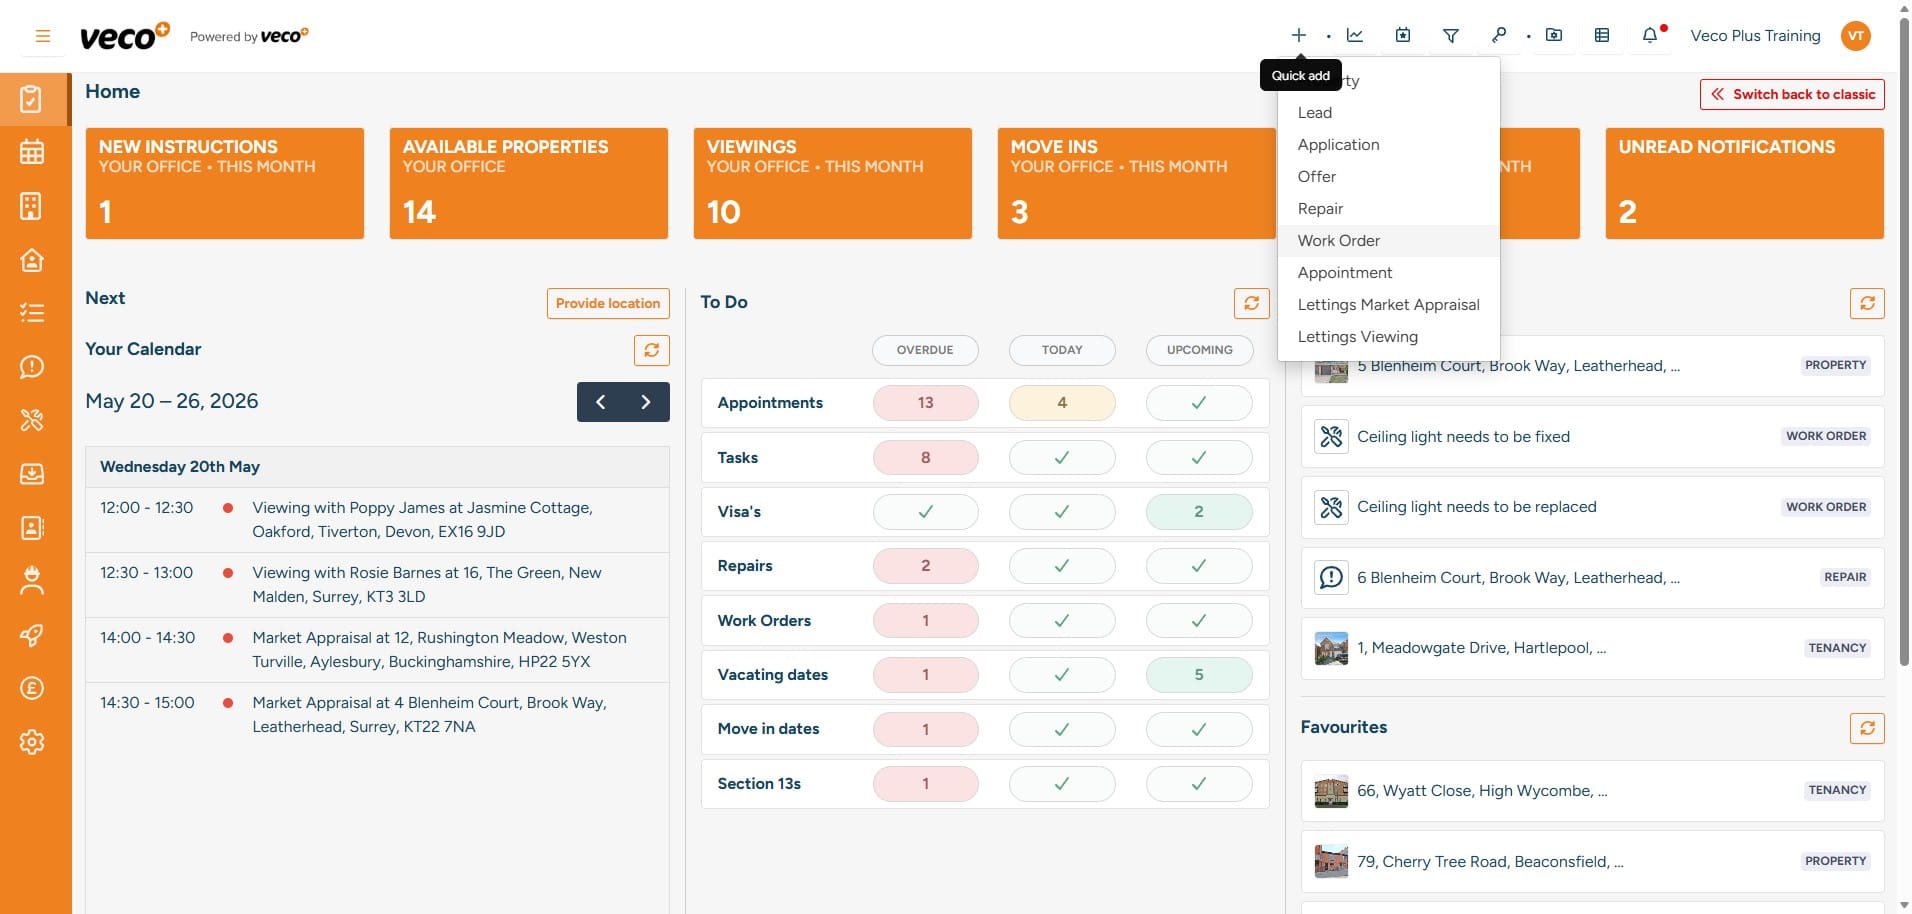Open the table grid icon in the toolbar
Screen dimensions: 1912x914
1602,35
